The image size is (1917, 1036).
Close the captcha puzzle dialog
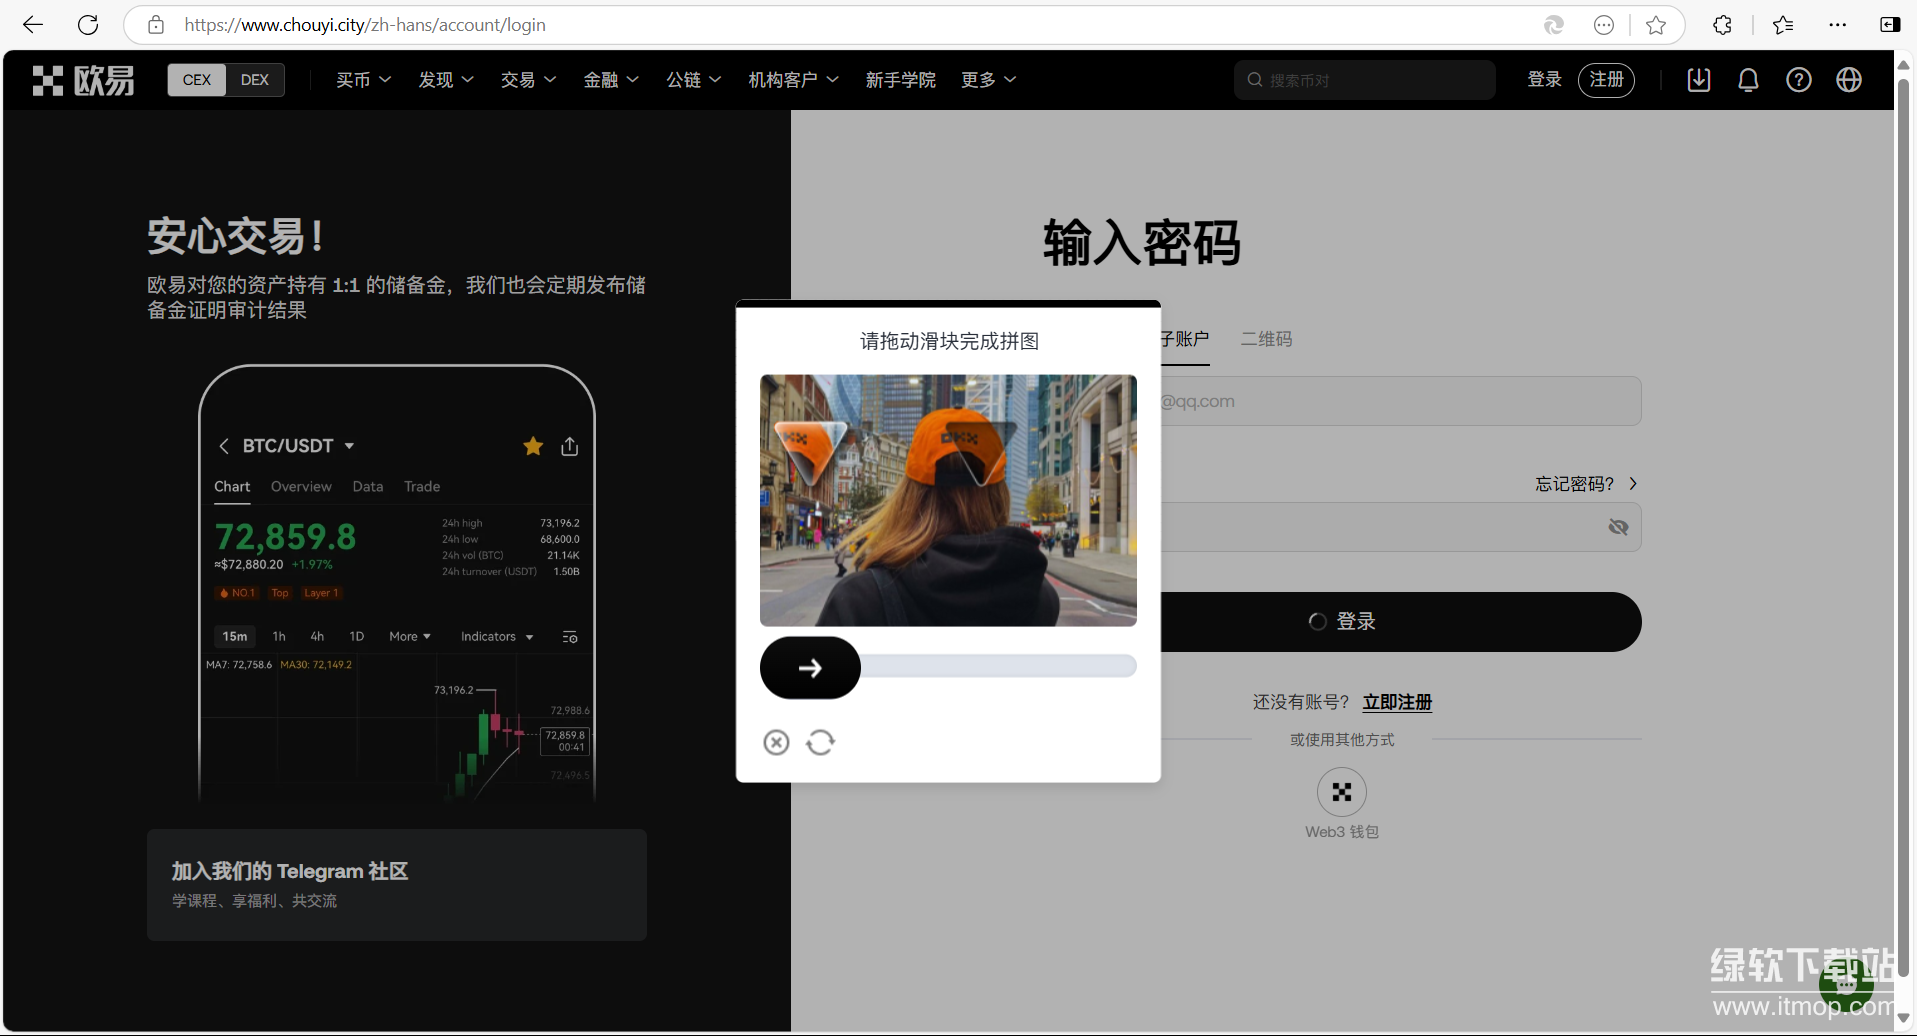pyautogui.click(x=776, y=742)
